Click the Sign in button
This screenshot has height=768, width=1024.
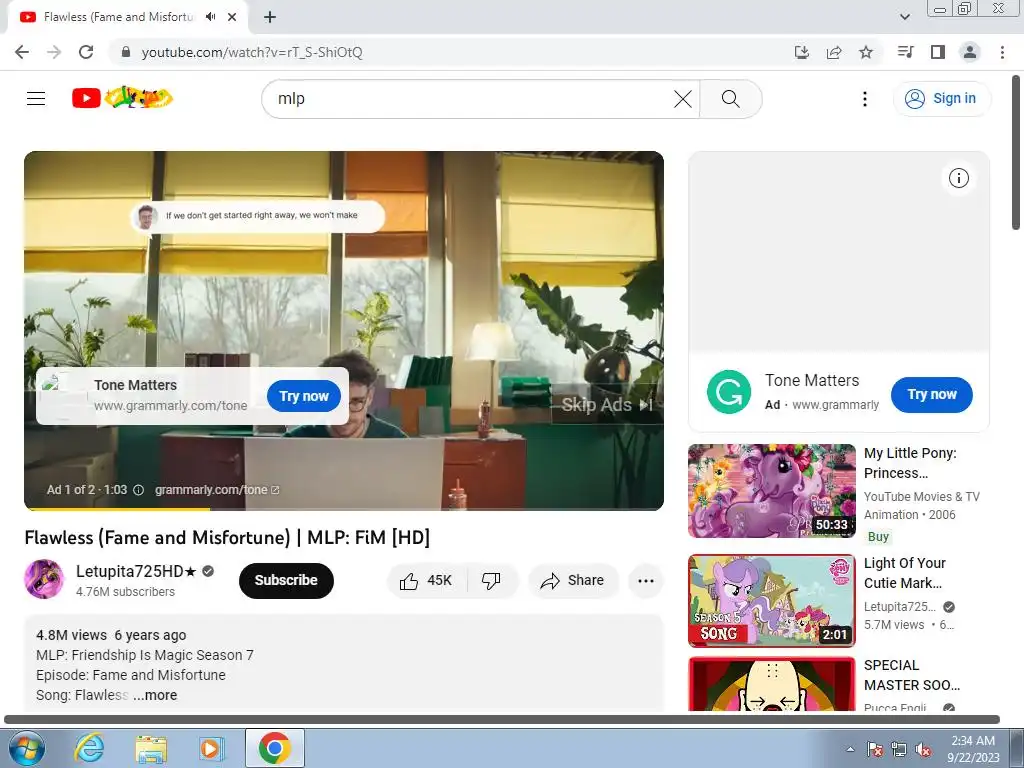click(941, 99)
